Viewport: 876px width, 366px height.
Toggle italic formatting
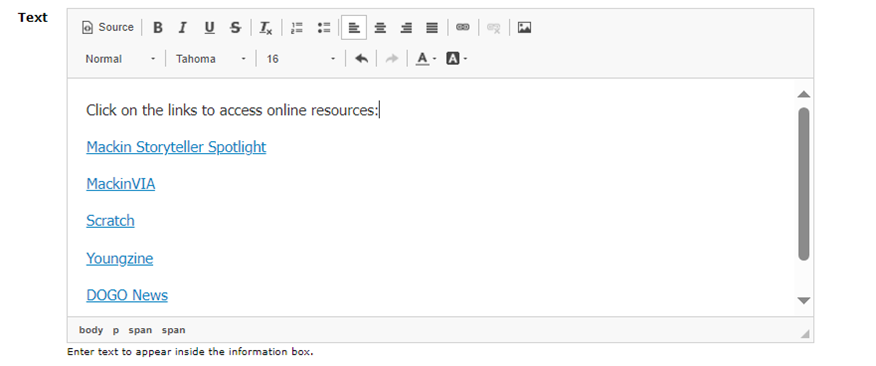coord(182,27)
